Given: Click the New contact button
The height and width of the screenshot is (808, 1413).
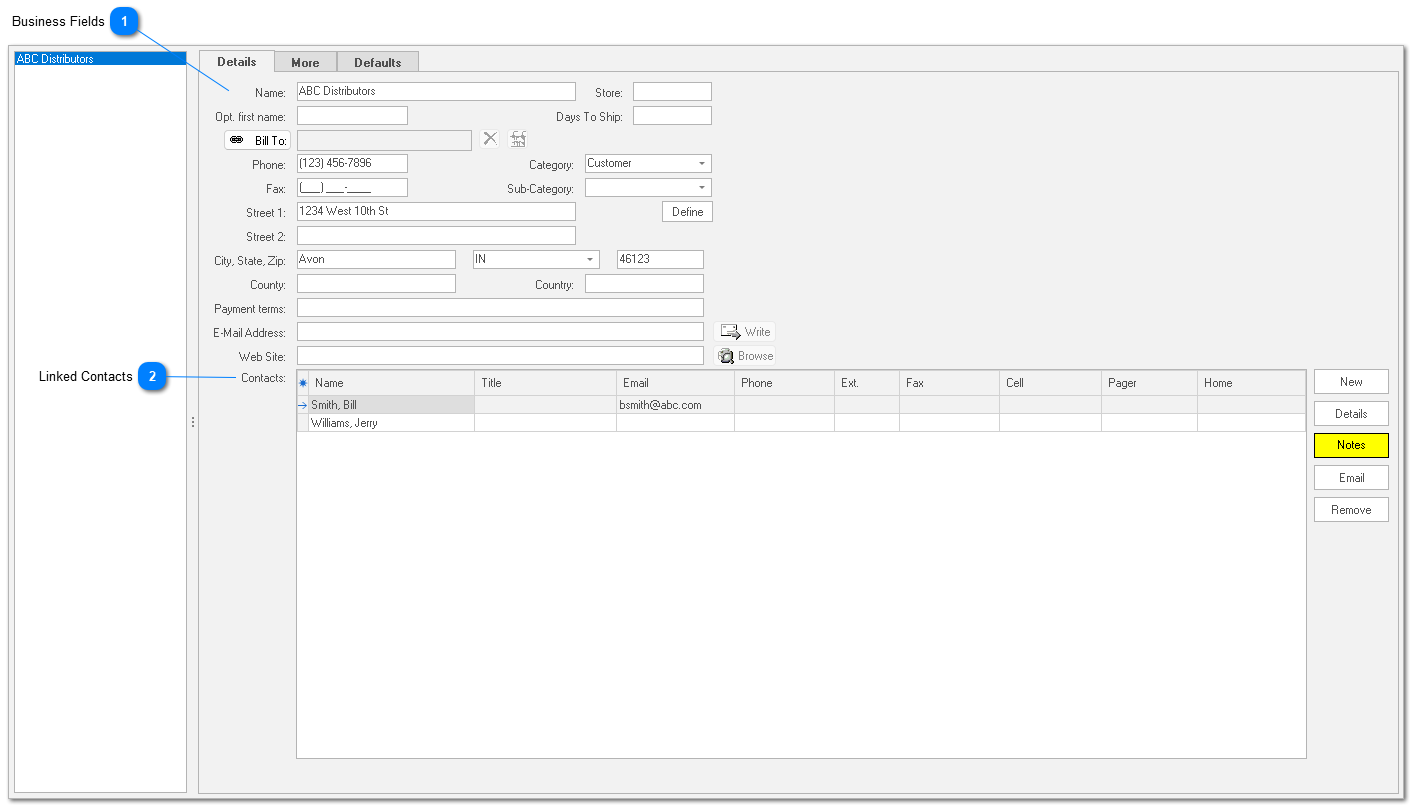Looking at the screenshot, I should [x=1350, y=382].
